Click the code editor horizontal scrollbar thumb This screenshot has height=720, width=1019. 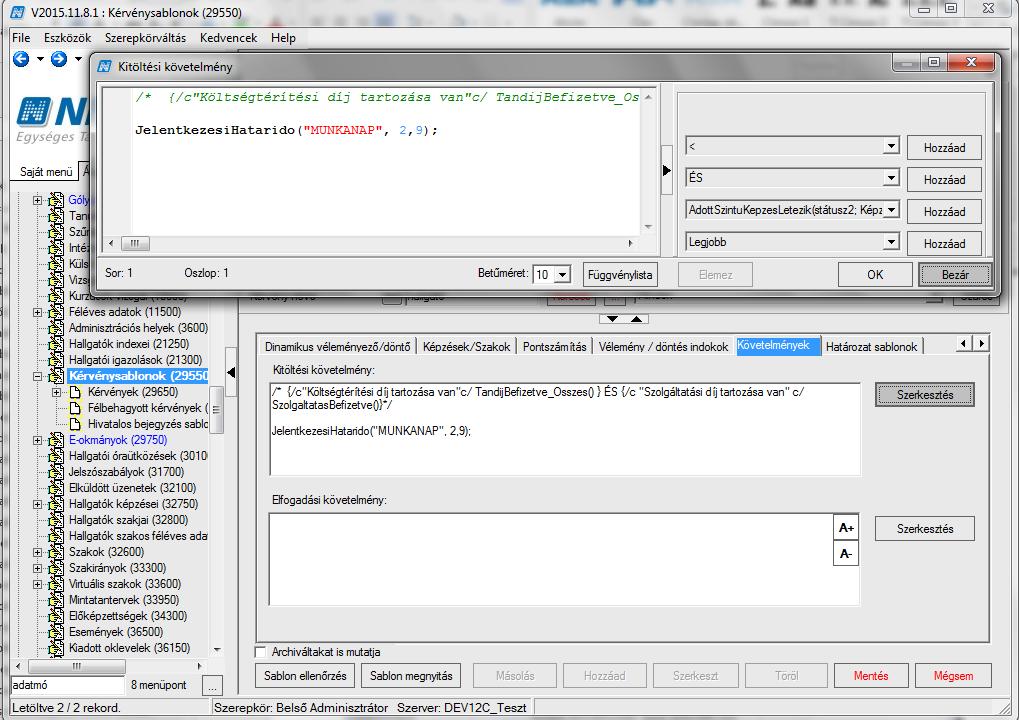coord(135,243)
